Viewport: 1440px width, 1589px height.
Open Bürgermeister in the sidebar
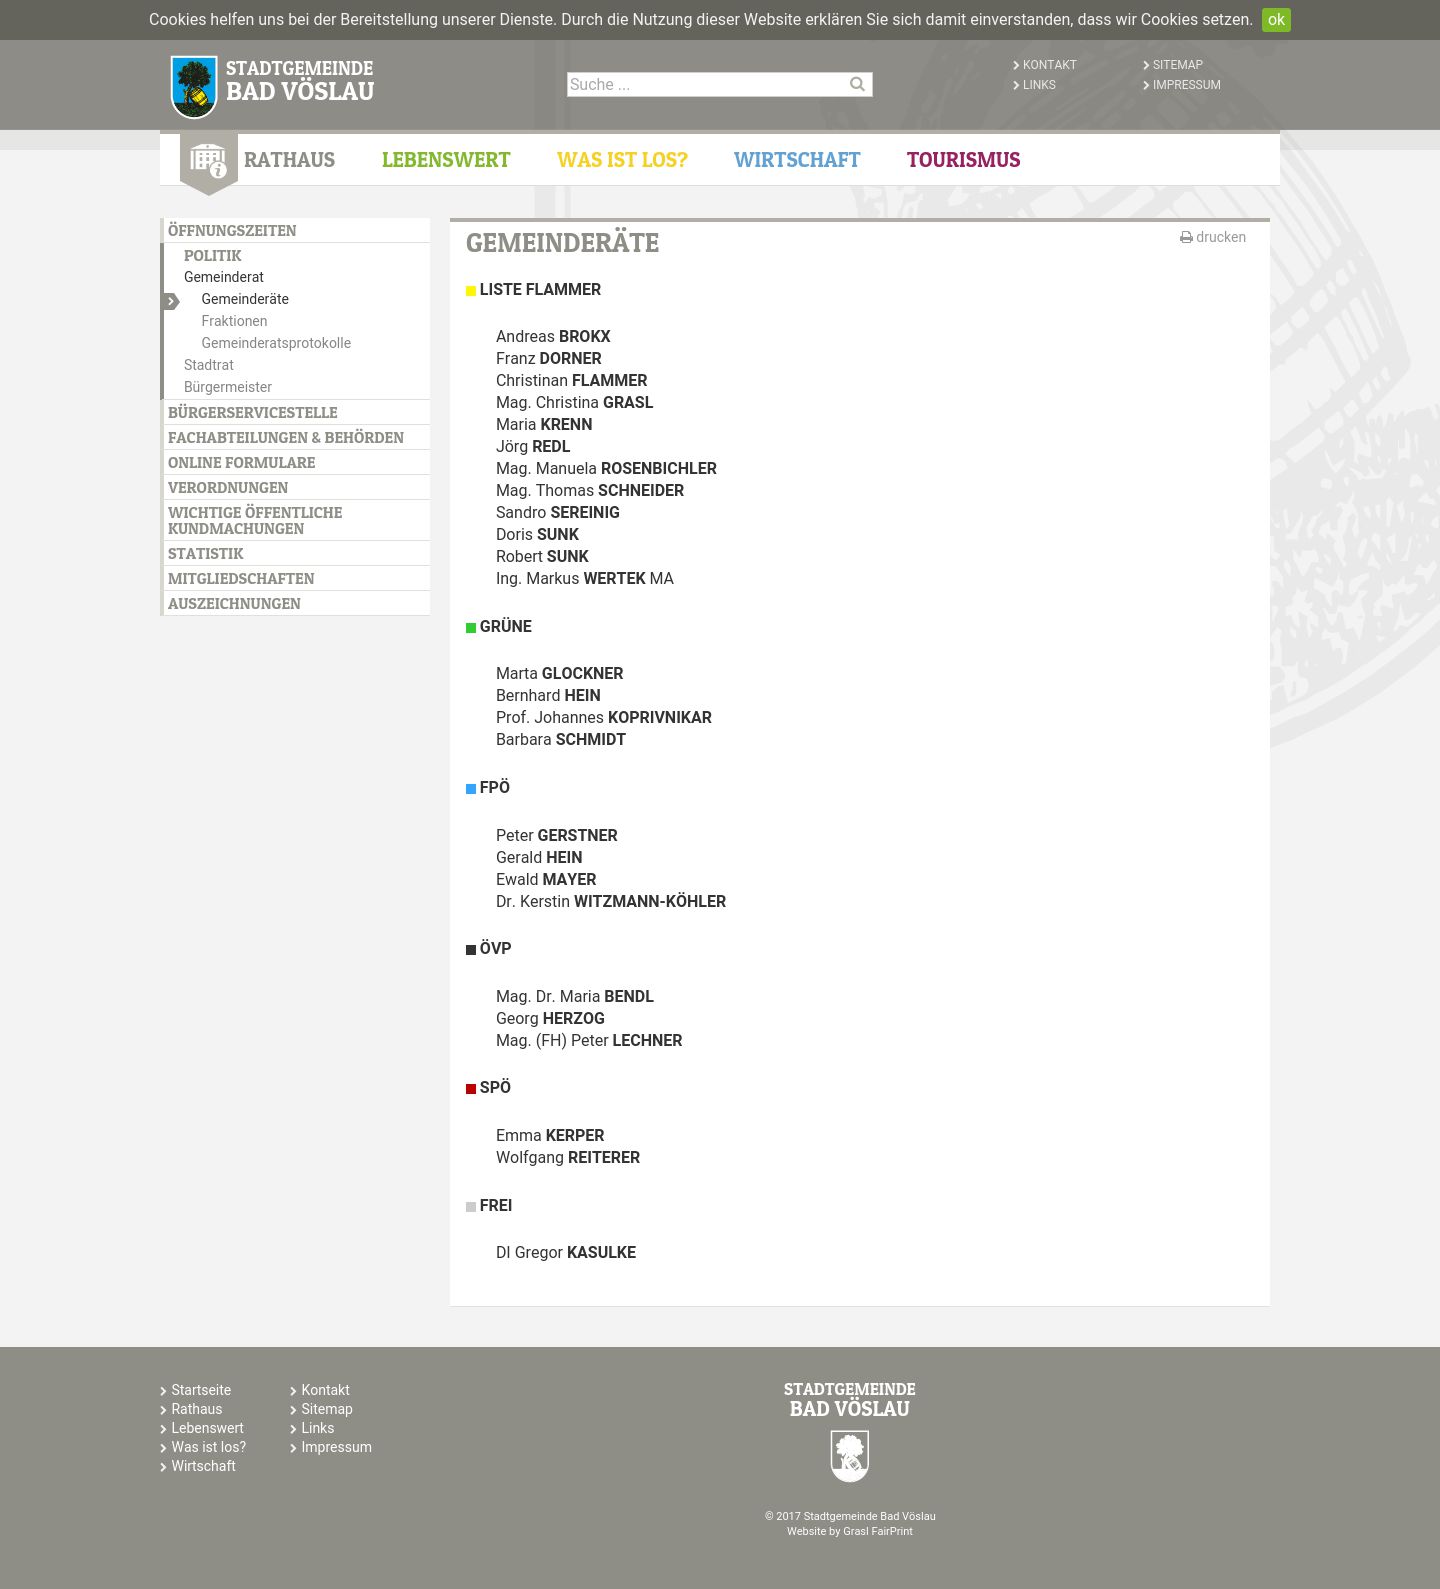[x=228, y=387]
